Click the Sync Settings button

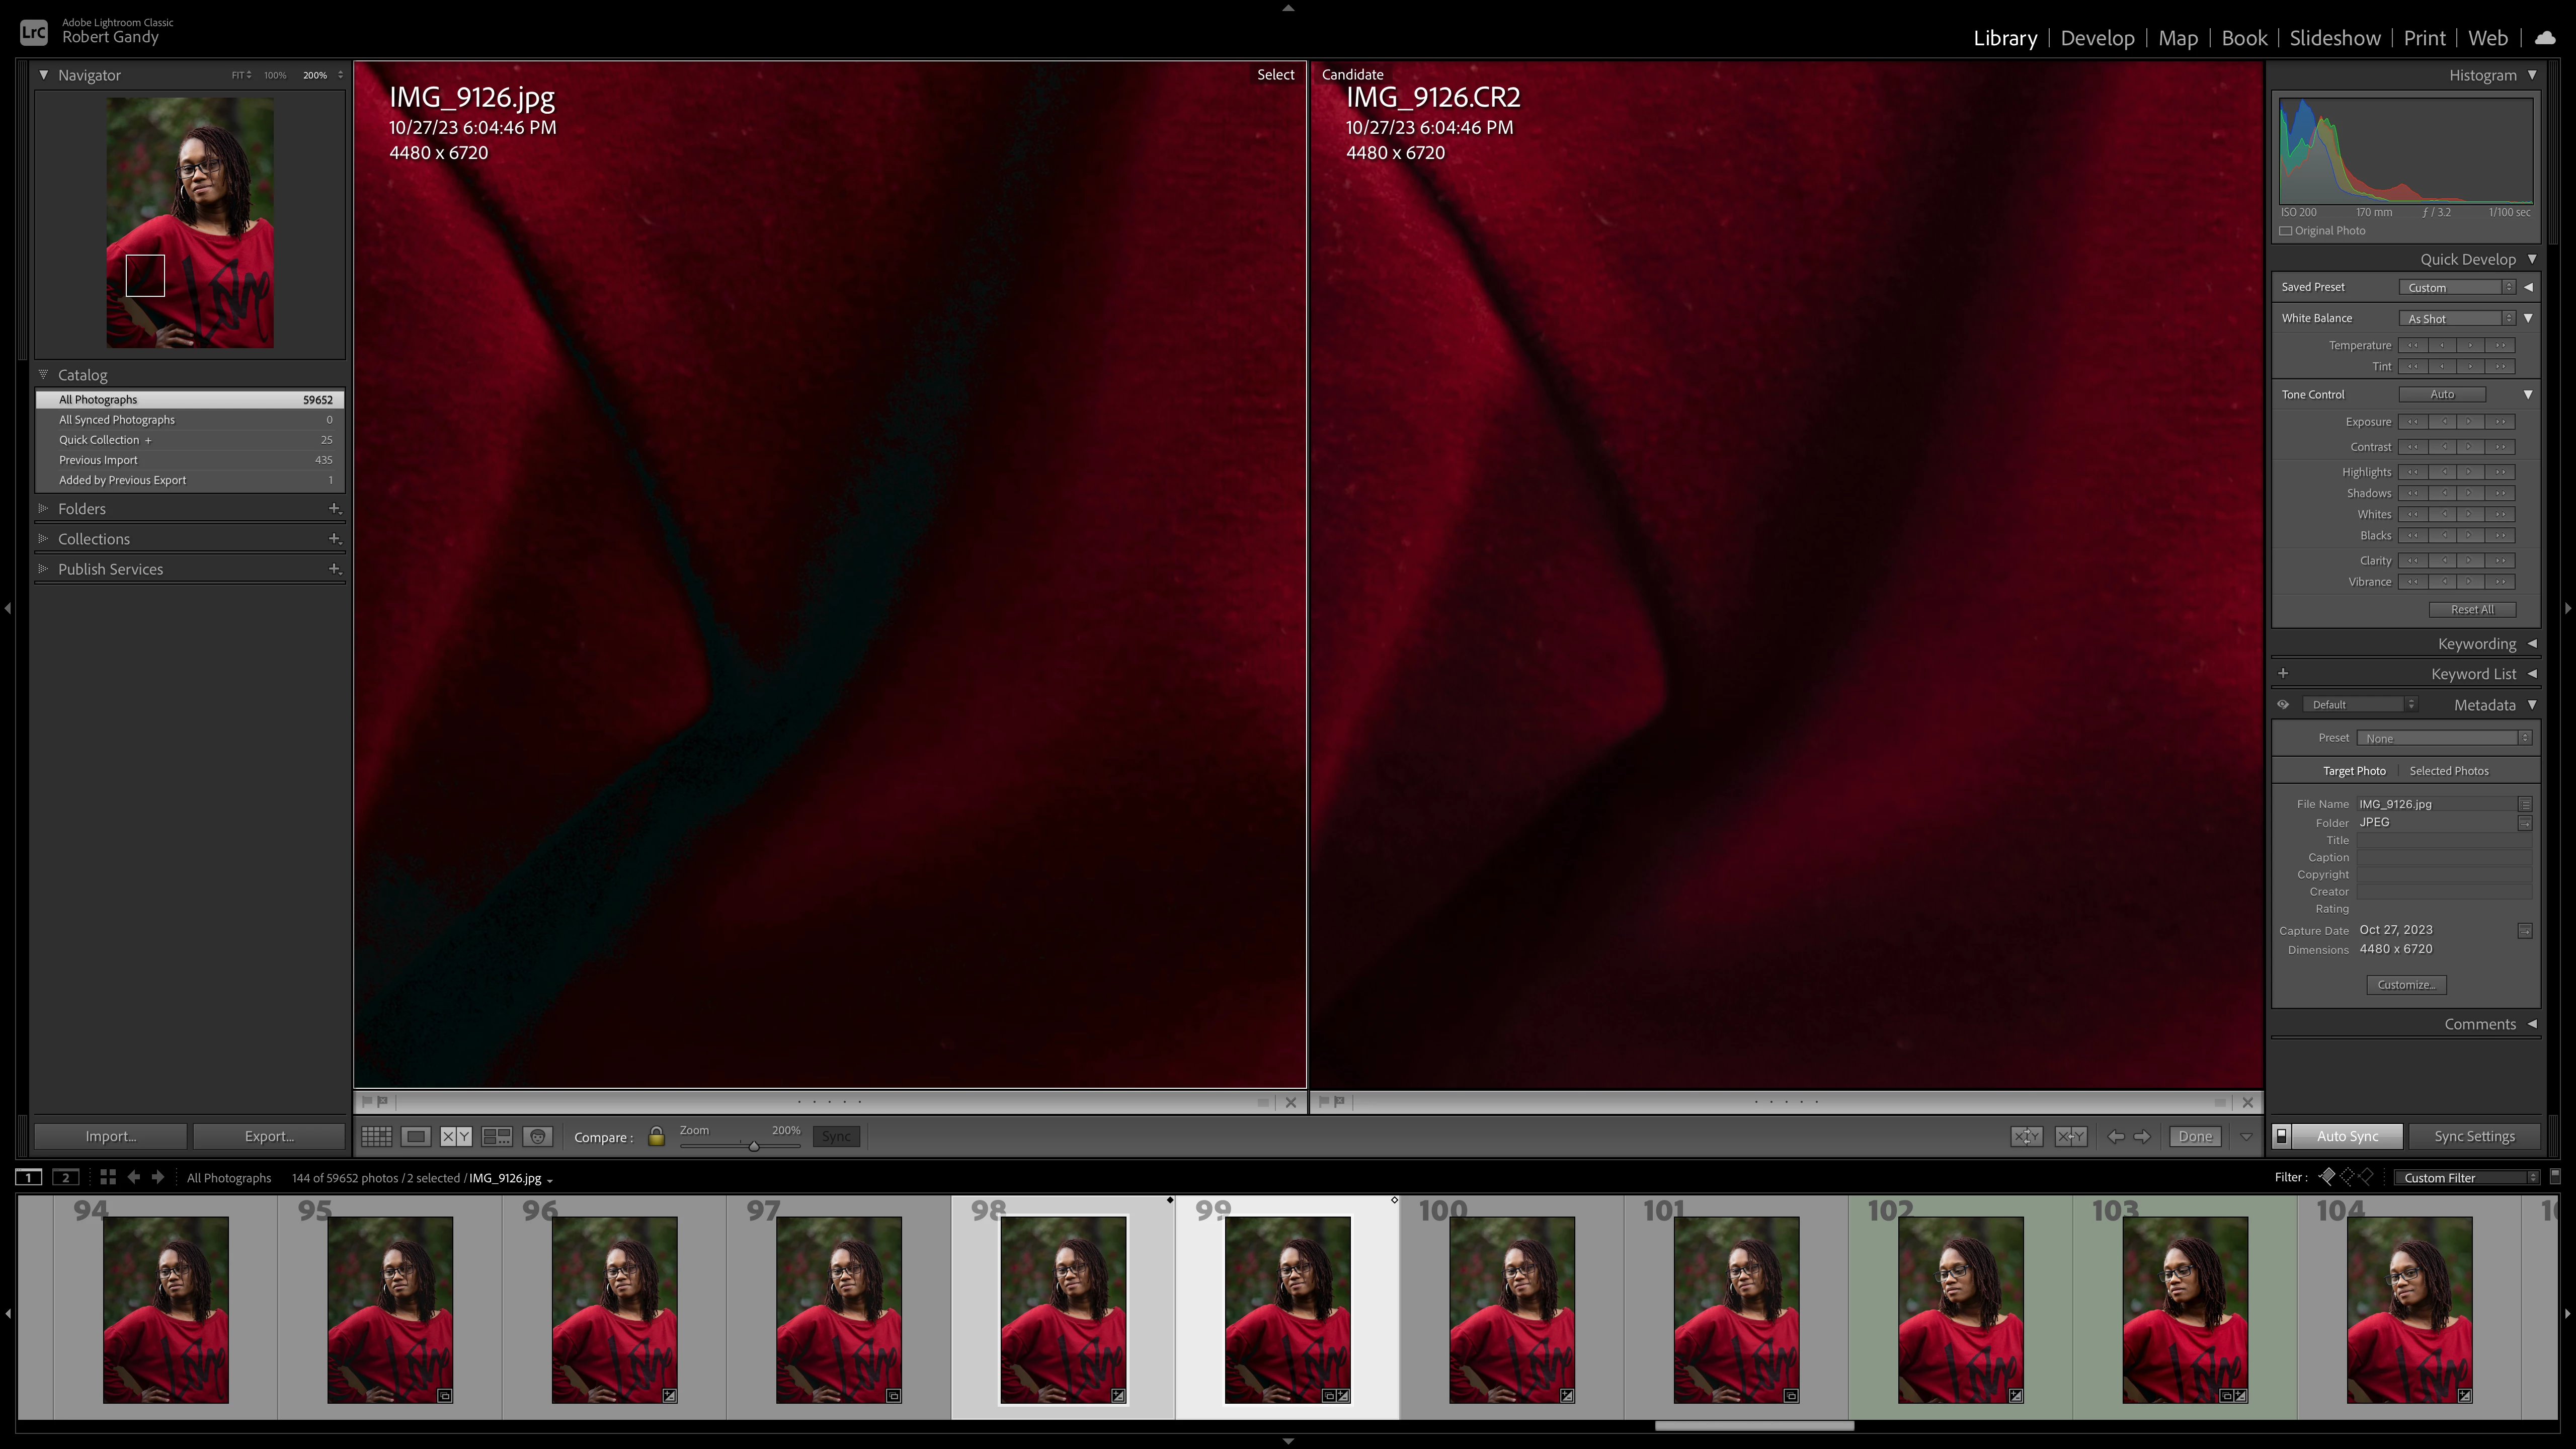tap(2474, 1136)
